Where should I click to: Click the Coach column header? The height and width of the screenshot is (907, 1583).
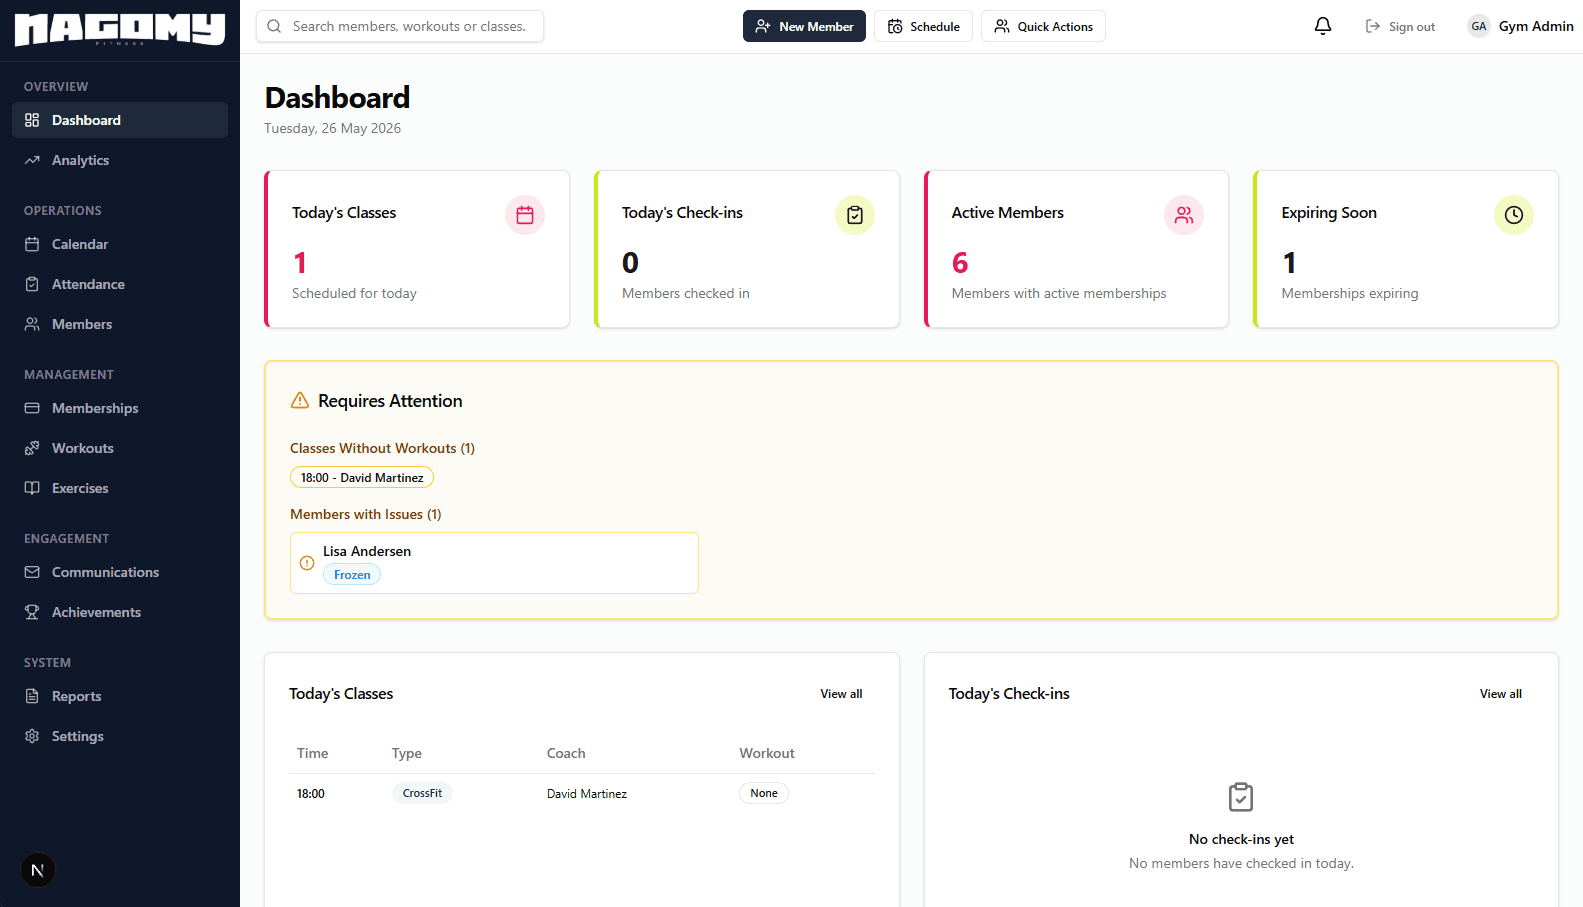(x=566, y=753)
